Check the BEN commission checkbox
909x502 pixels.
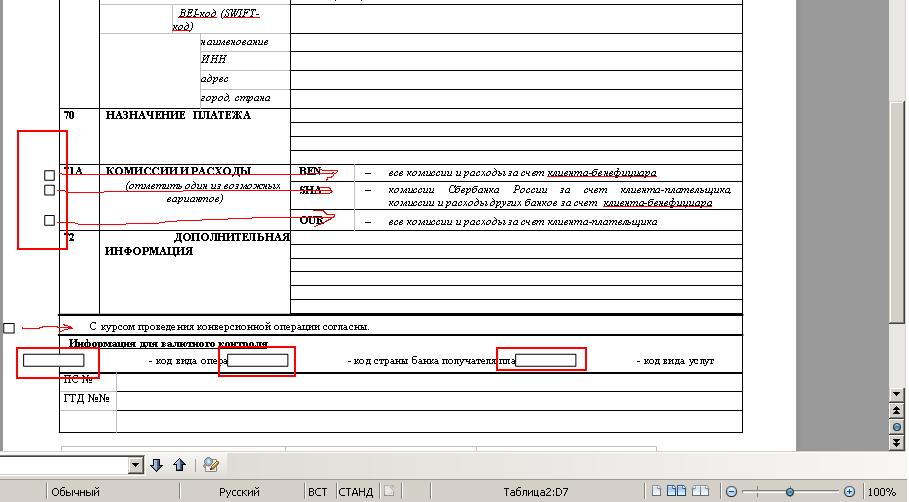point(49,176)
